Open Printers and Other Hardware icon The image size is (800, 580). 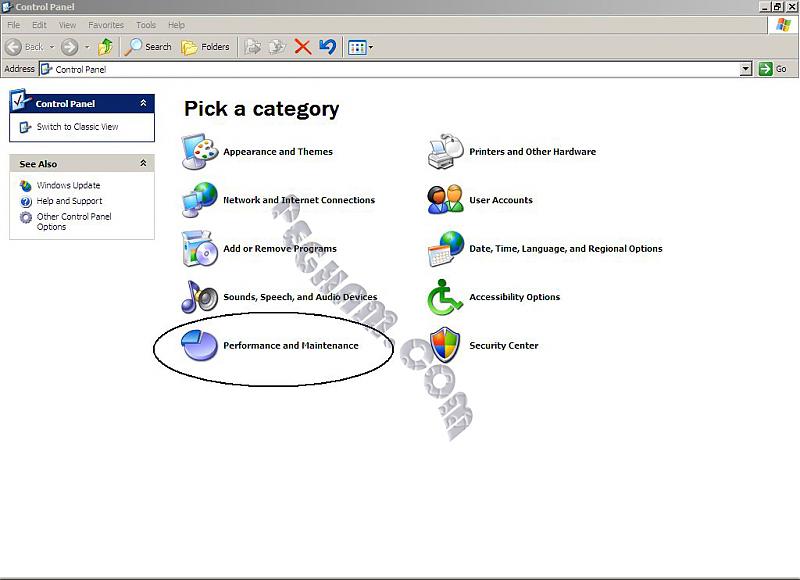(x=446, y=152)
